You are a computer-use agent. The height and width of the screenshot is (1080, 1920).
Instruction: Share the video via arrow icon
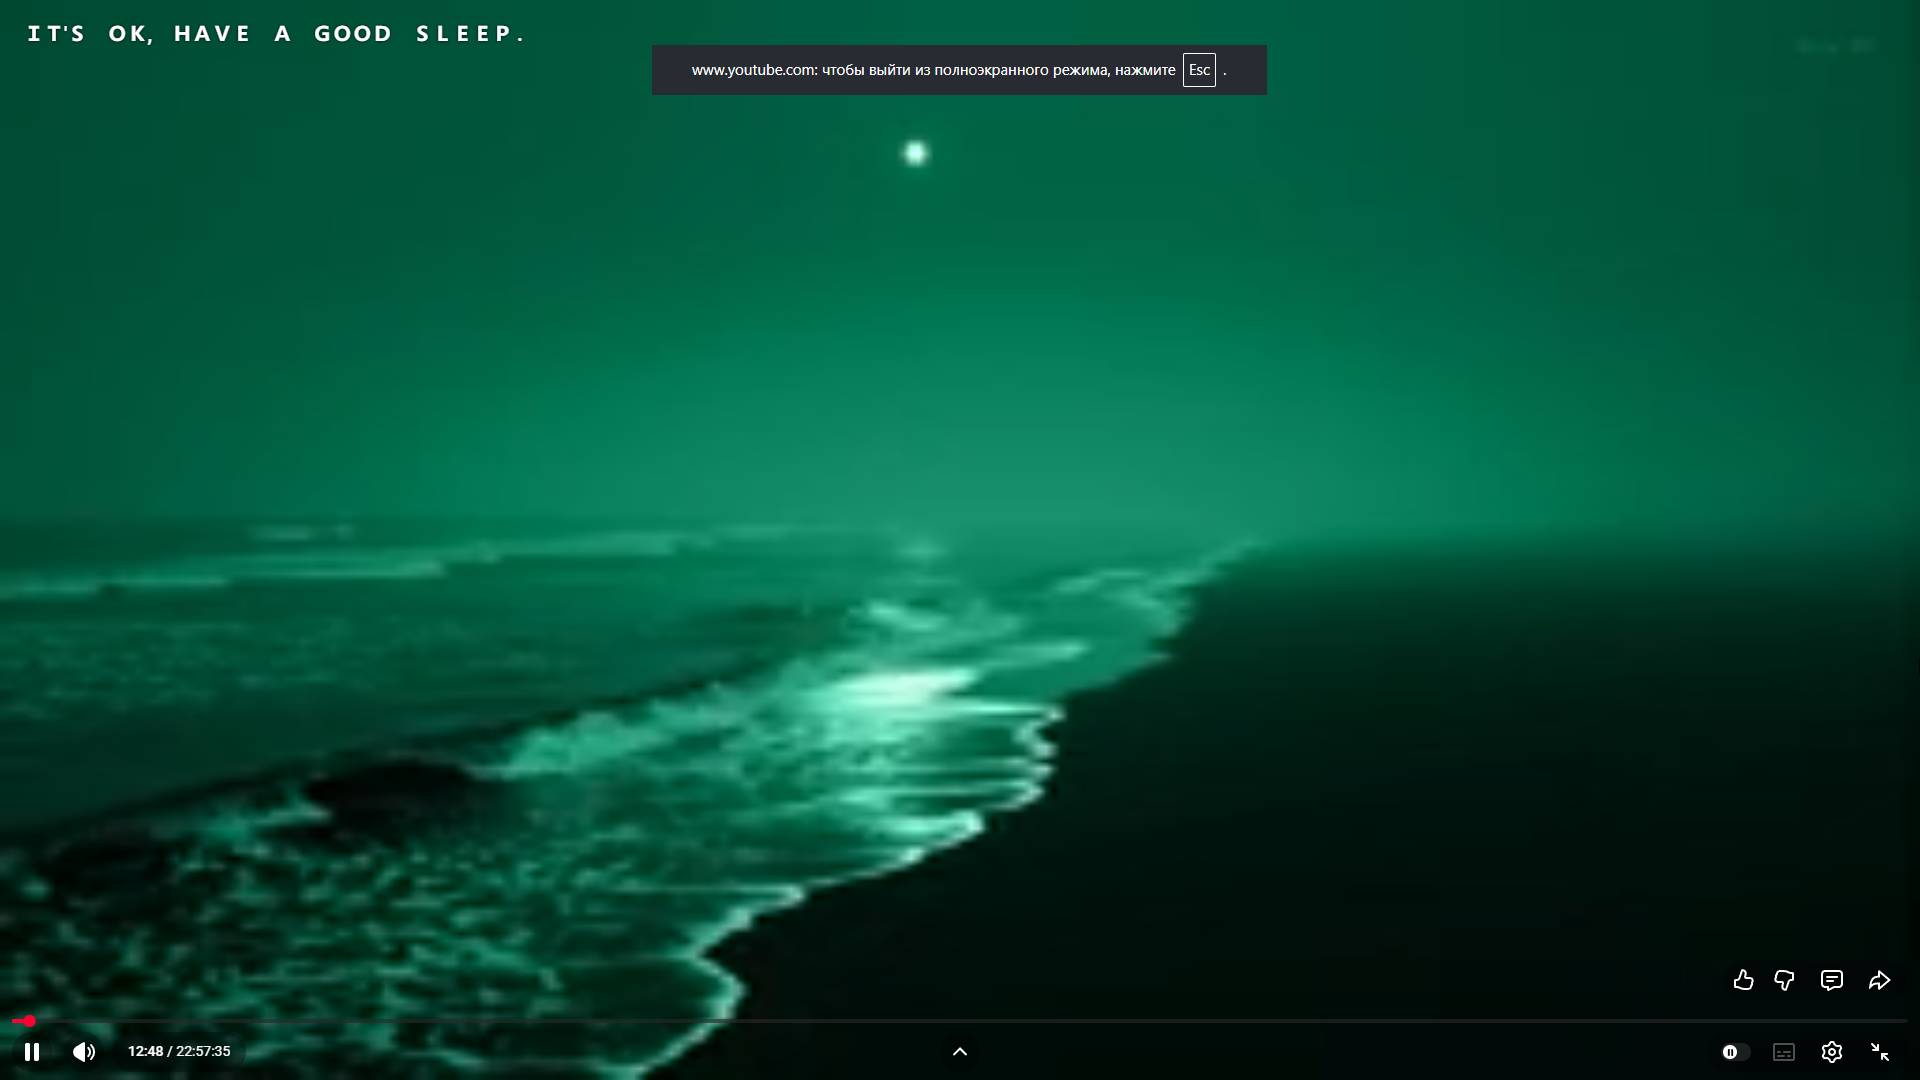click(1879, 980)
